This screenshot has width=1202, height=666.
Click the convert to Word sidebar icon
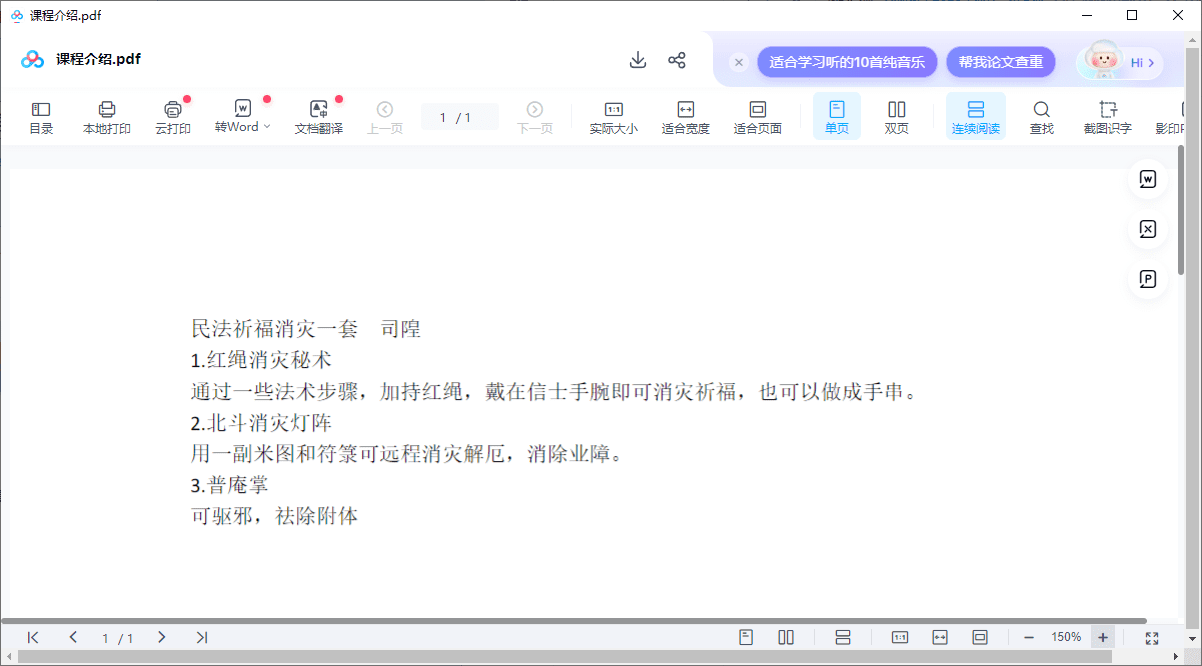(x=1148, y=180)
